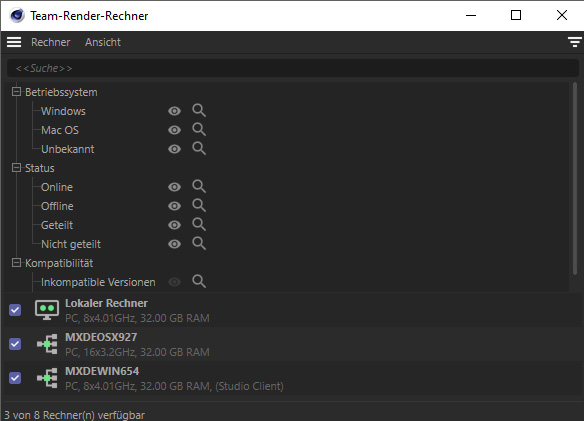Click the MXDEOSX927 network node icon
Viewport: 584px width, 421px height.
click(47, 344)
